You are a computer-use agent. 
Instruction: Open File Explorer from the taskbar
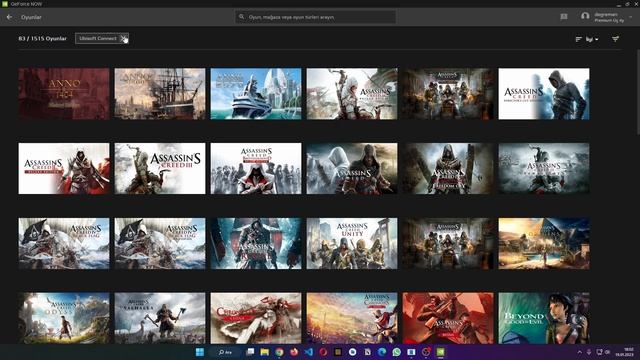click(264, 352)
